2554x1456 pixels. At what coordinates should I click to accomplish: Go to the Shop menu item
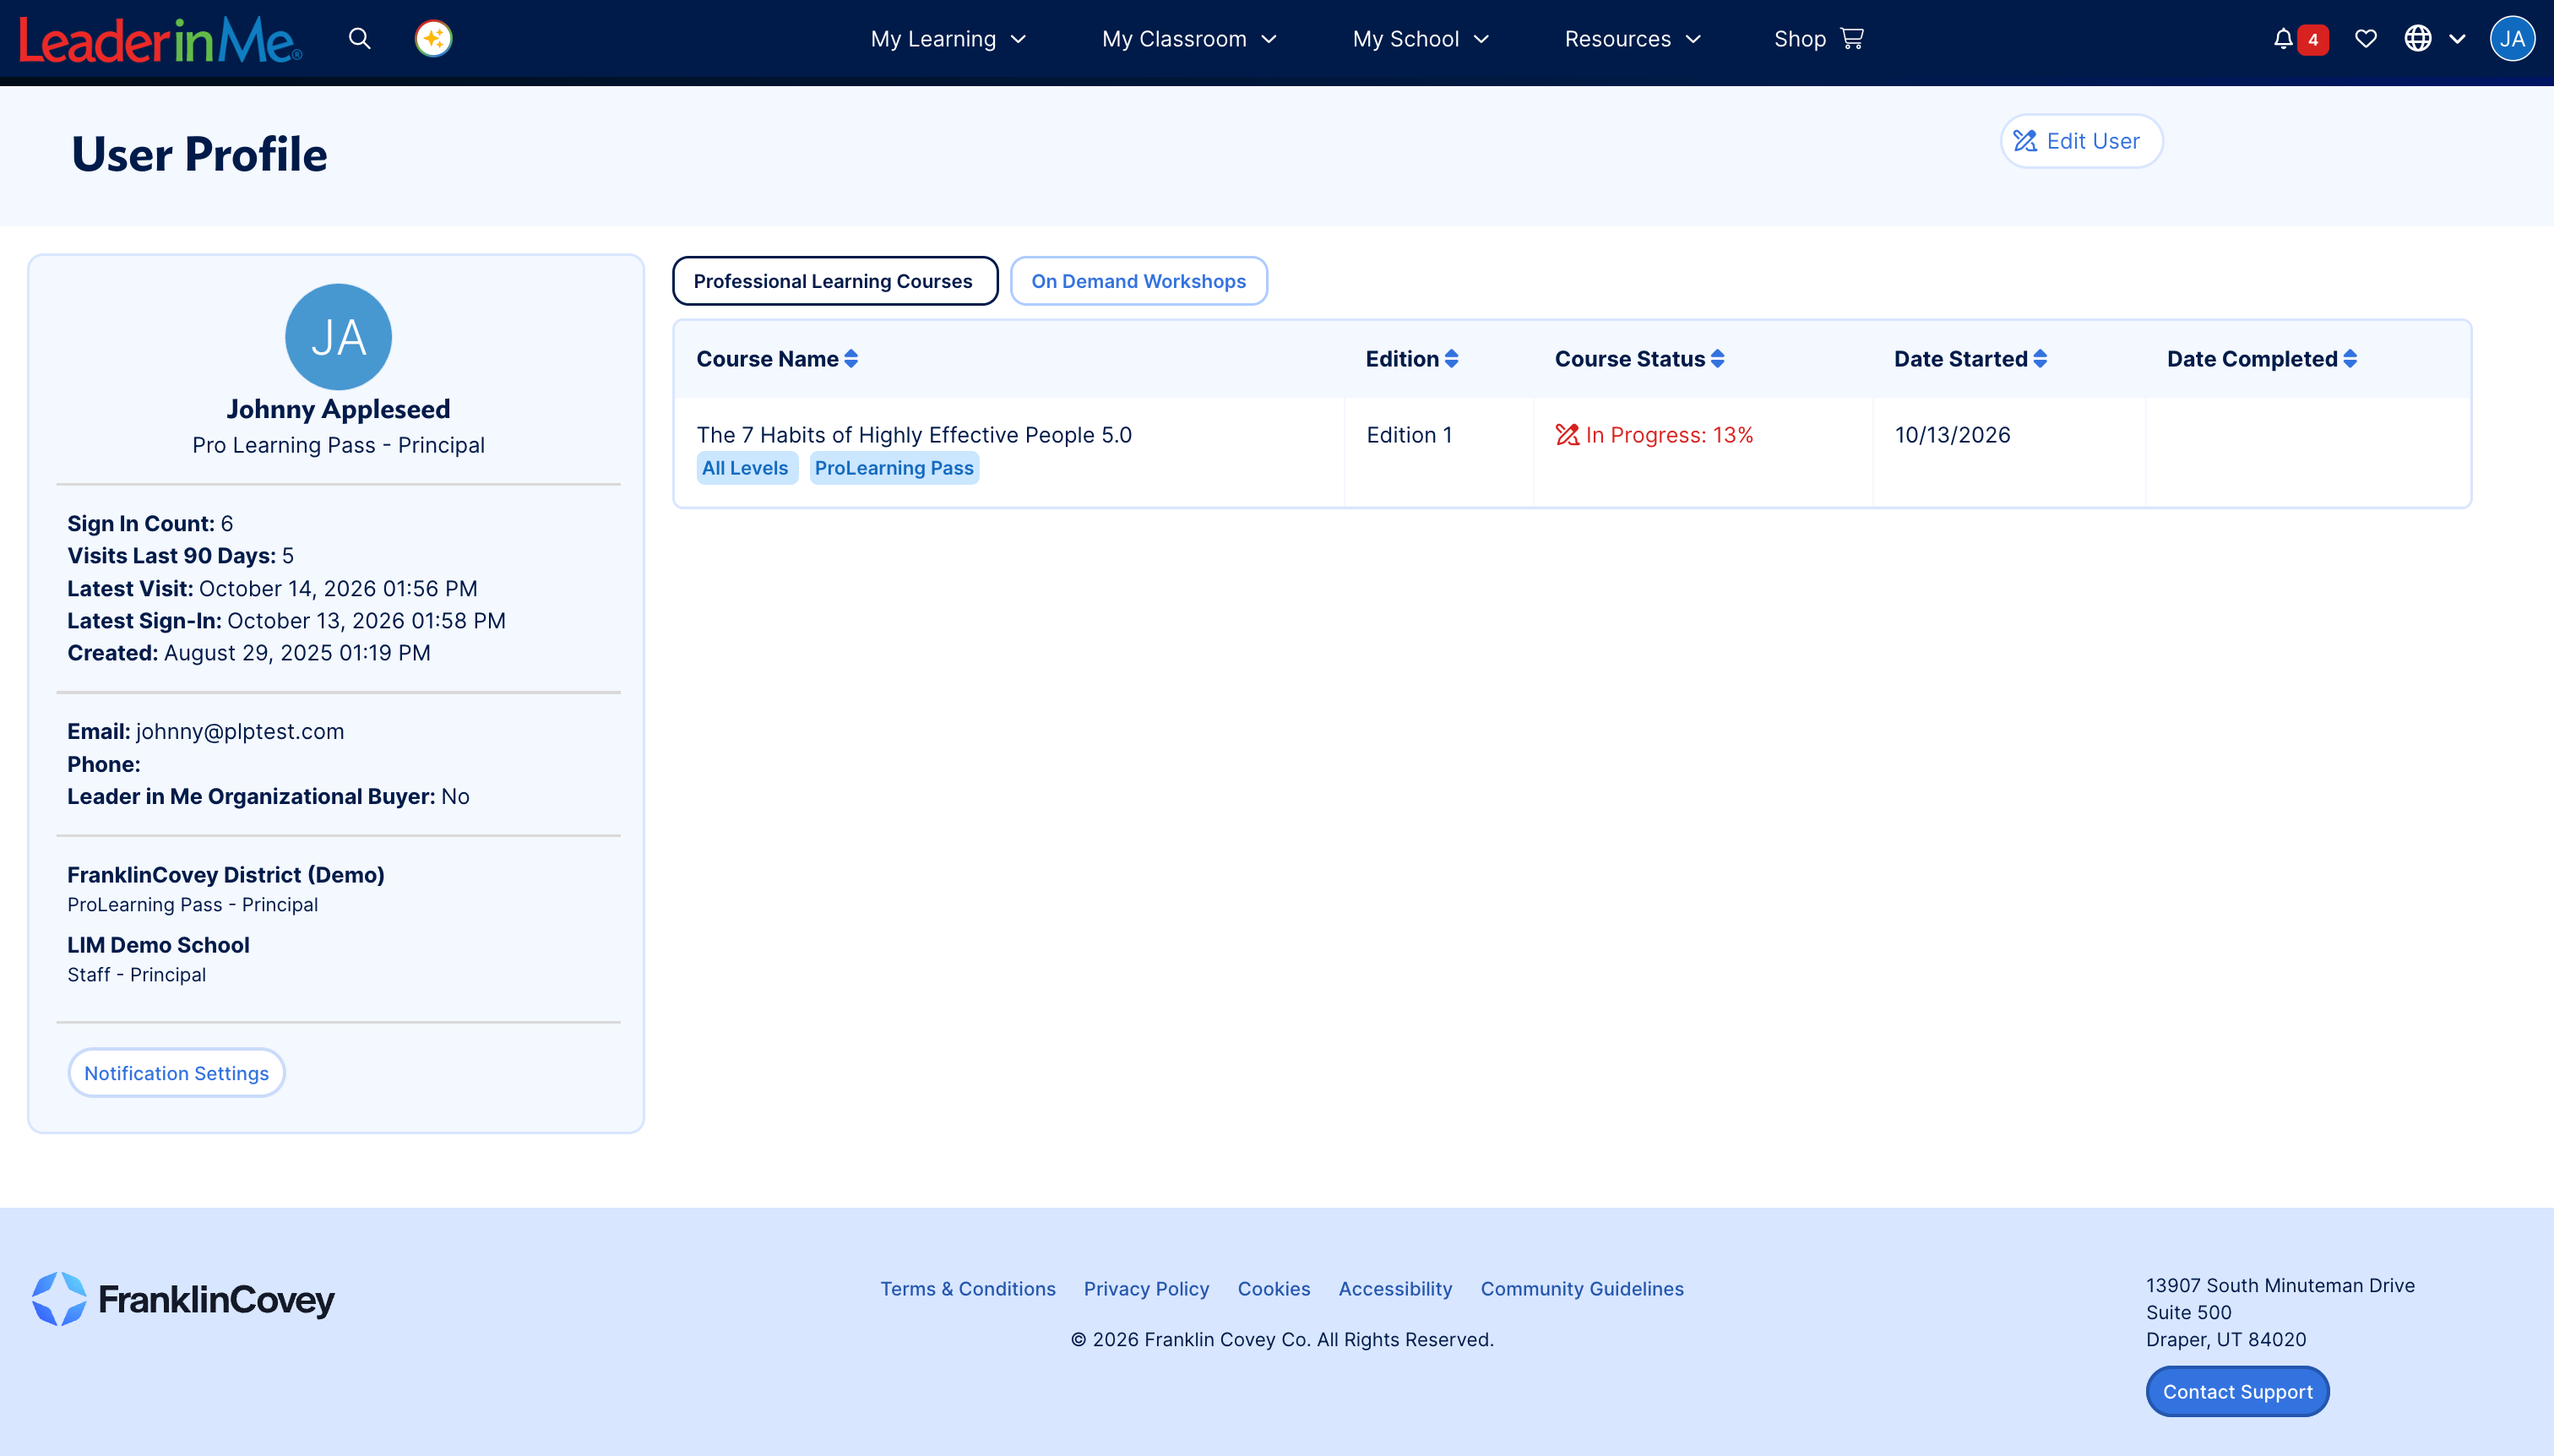coord(1818,39)
